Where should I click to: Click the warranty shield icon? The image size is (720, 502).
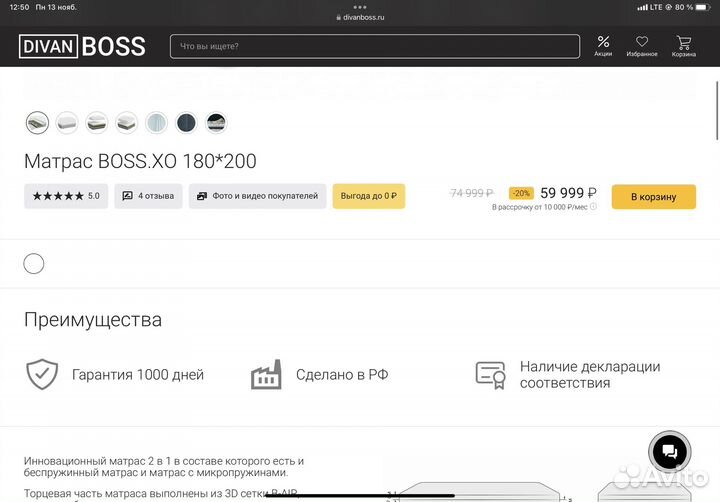[x=42, y=374]
